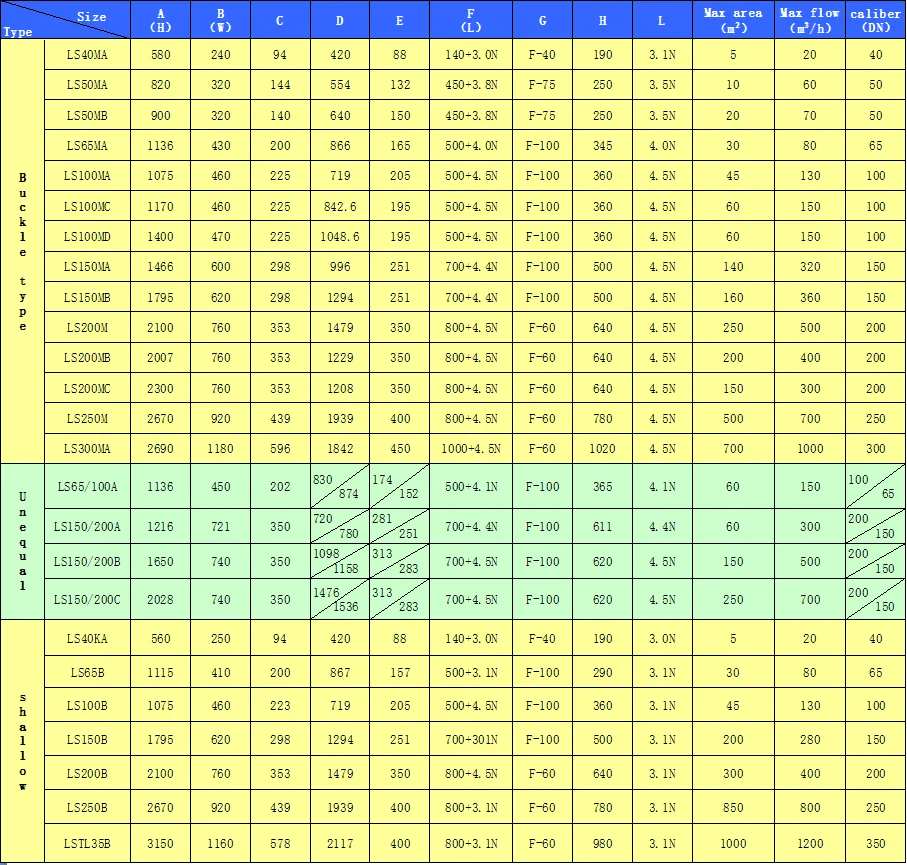Viewport: 907px width, 865px height.
Task: Click the 1000+4.5N value for LS300MA
Action: coord(471,448)
